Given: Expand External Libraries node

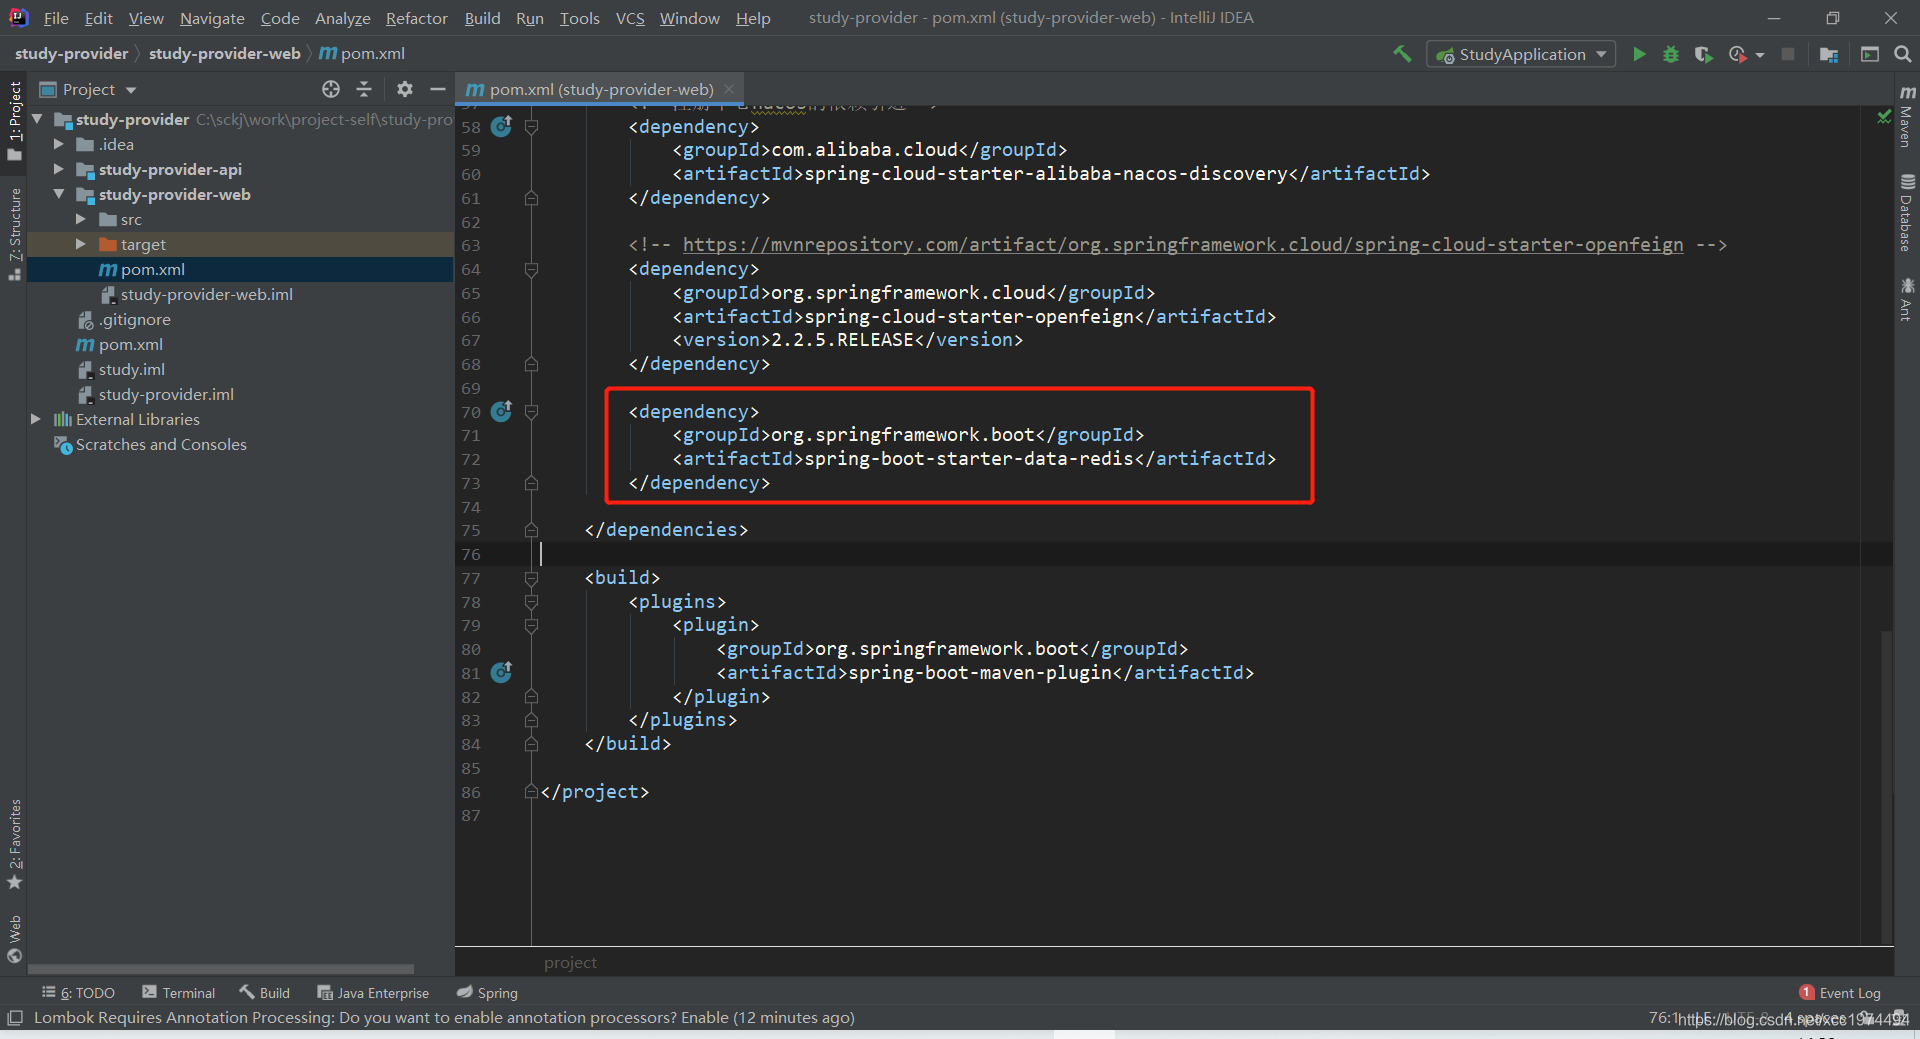Looking at the screenshot, I should (x=36, y=419).
